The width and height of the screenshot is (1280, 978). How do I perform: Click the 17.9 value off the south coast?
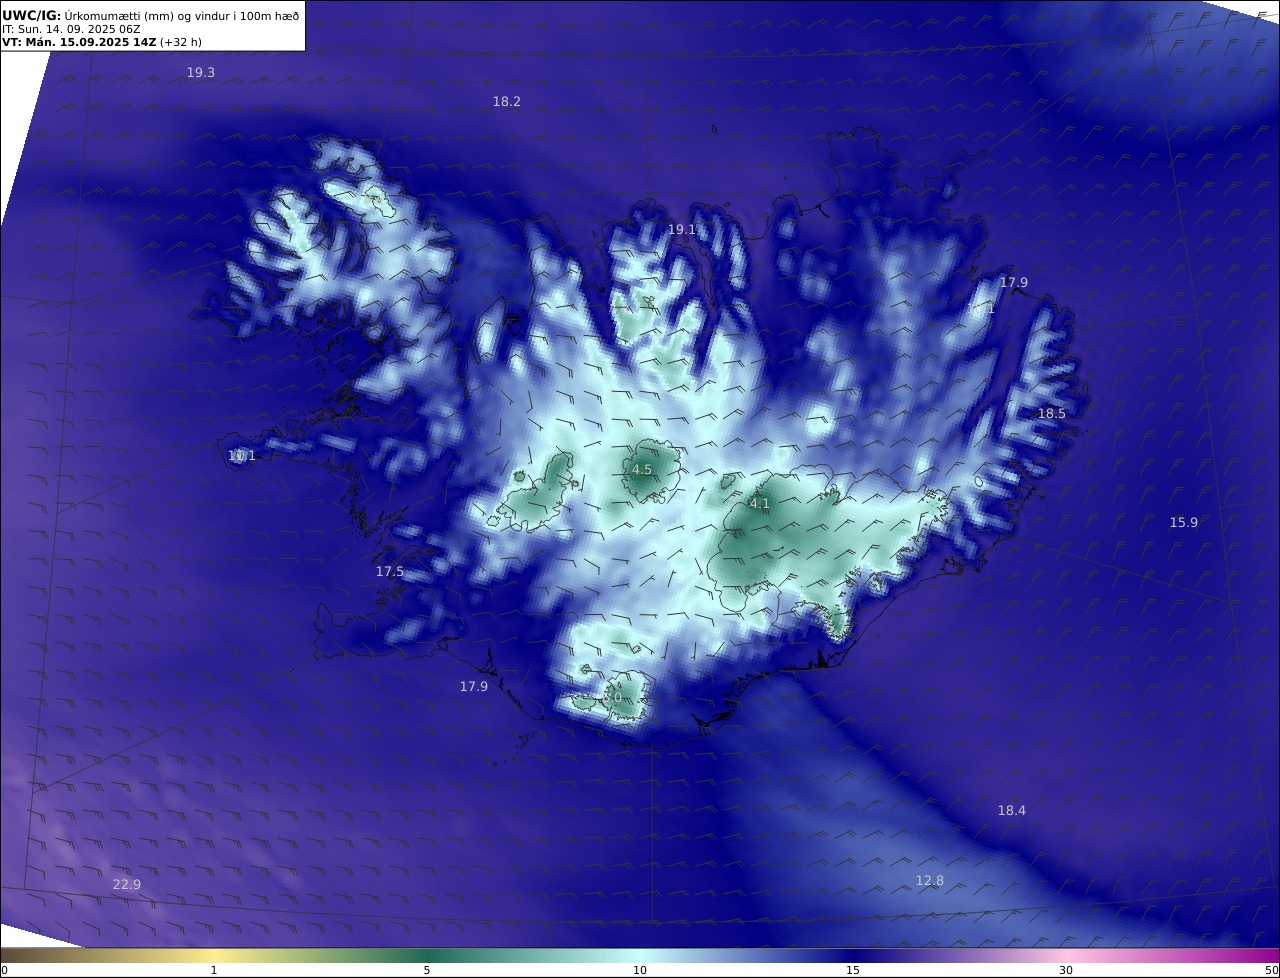pyautogui.click(x=474, y=686)
